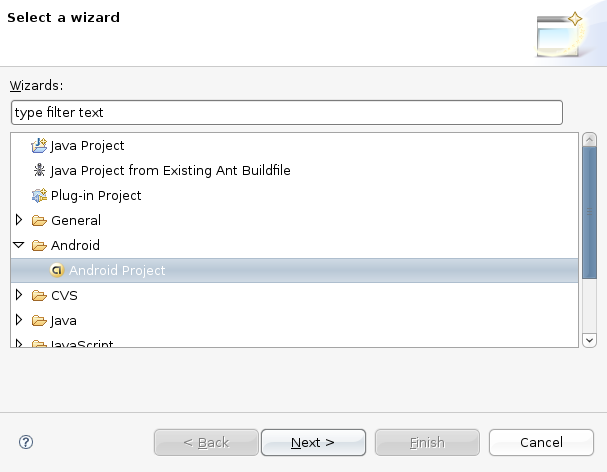Expand the CVS category
Screen dimensions: 607x472
click(19, 295)
